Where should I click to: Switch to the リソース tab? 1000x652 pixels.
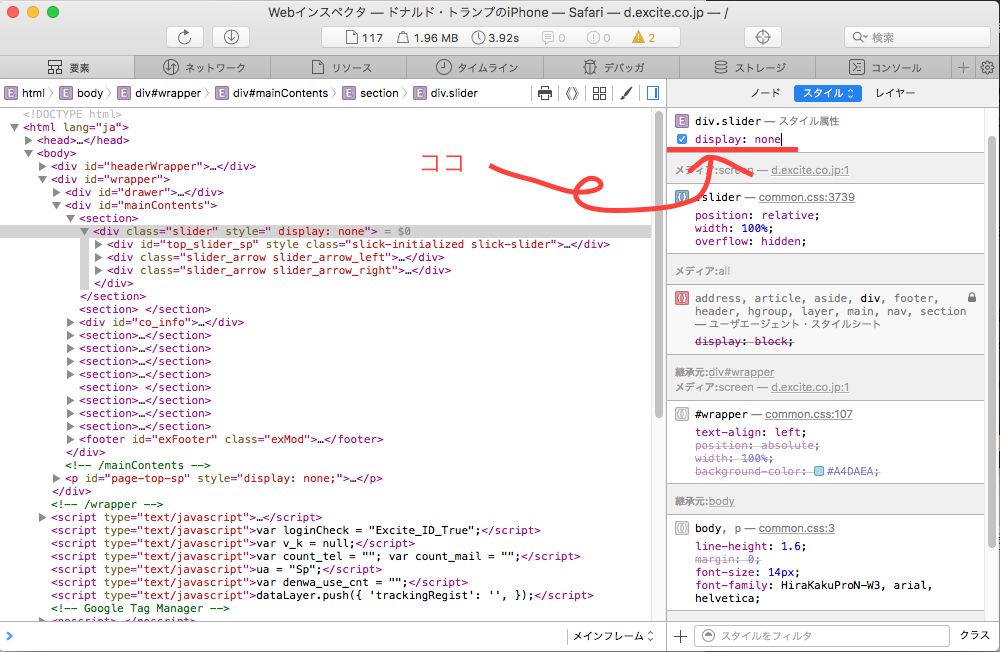coord(339,67)
